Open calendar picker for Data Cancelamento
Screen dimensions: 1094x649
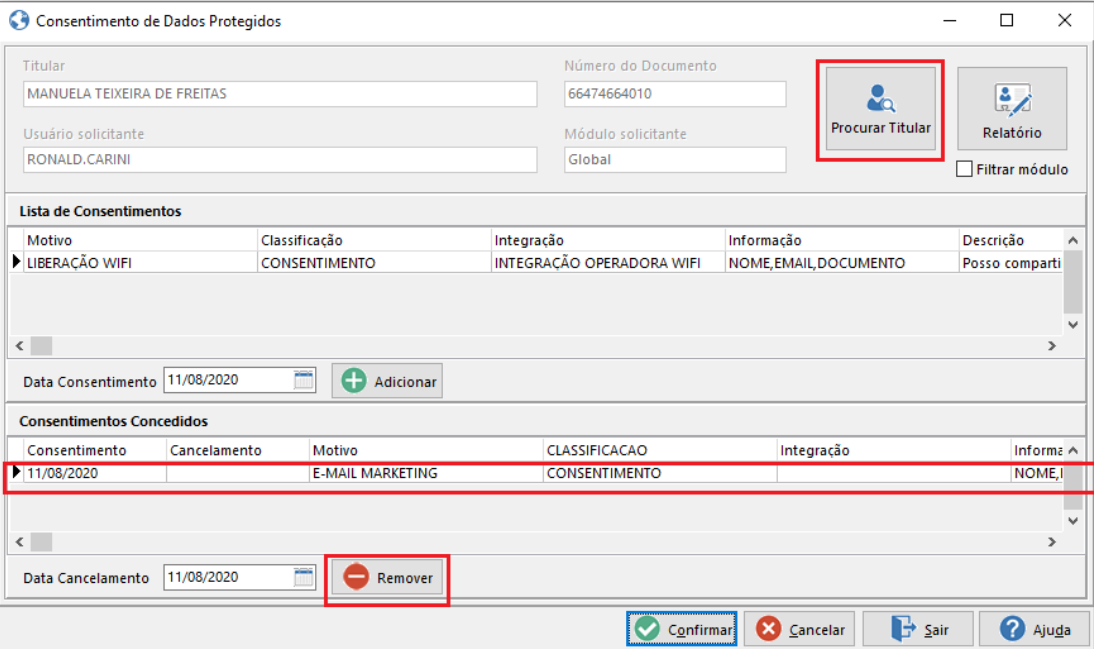coord(304,577)
